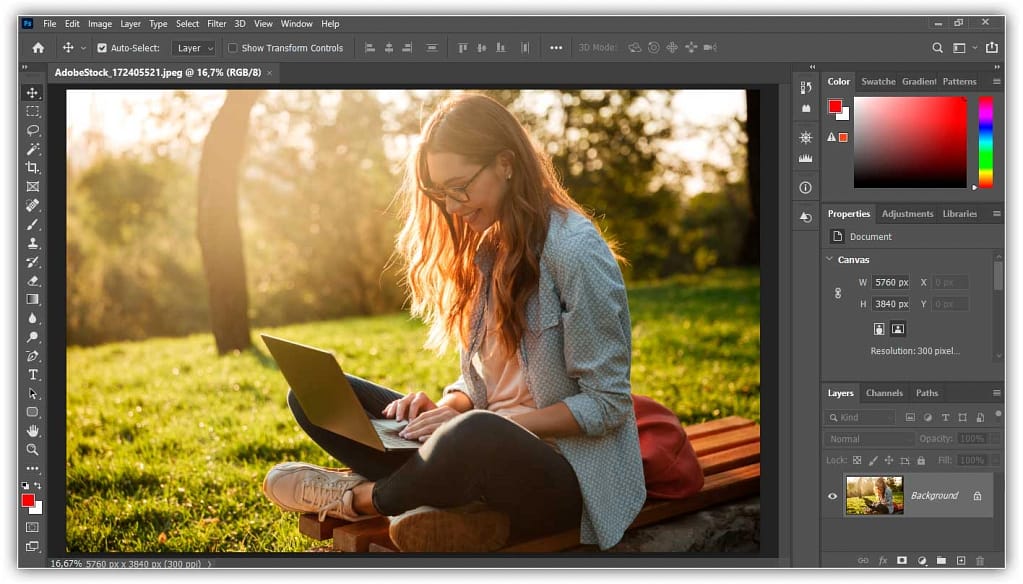Click the Add layer mask icon
1023x584 pixels.
pyautogui.click(x=902, y=561)
